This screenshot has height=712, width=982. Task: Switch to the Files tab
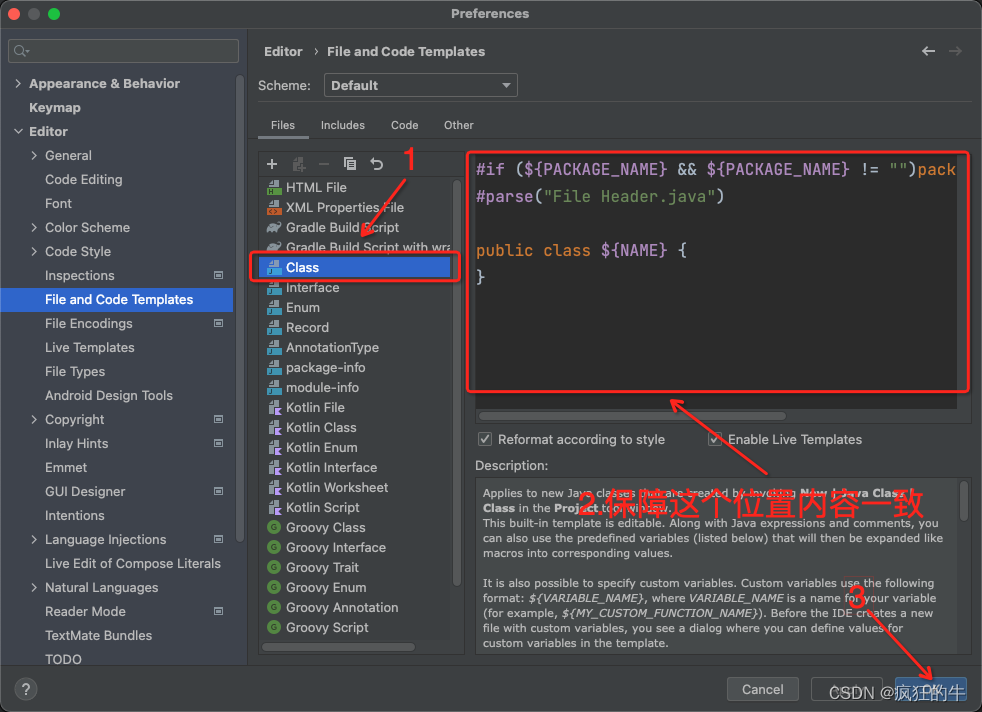click(282, 125)
